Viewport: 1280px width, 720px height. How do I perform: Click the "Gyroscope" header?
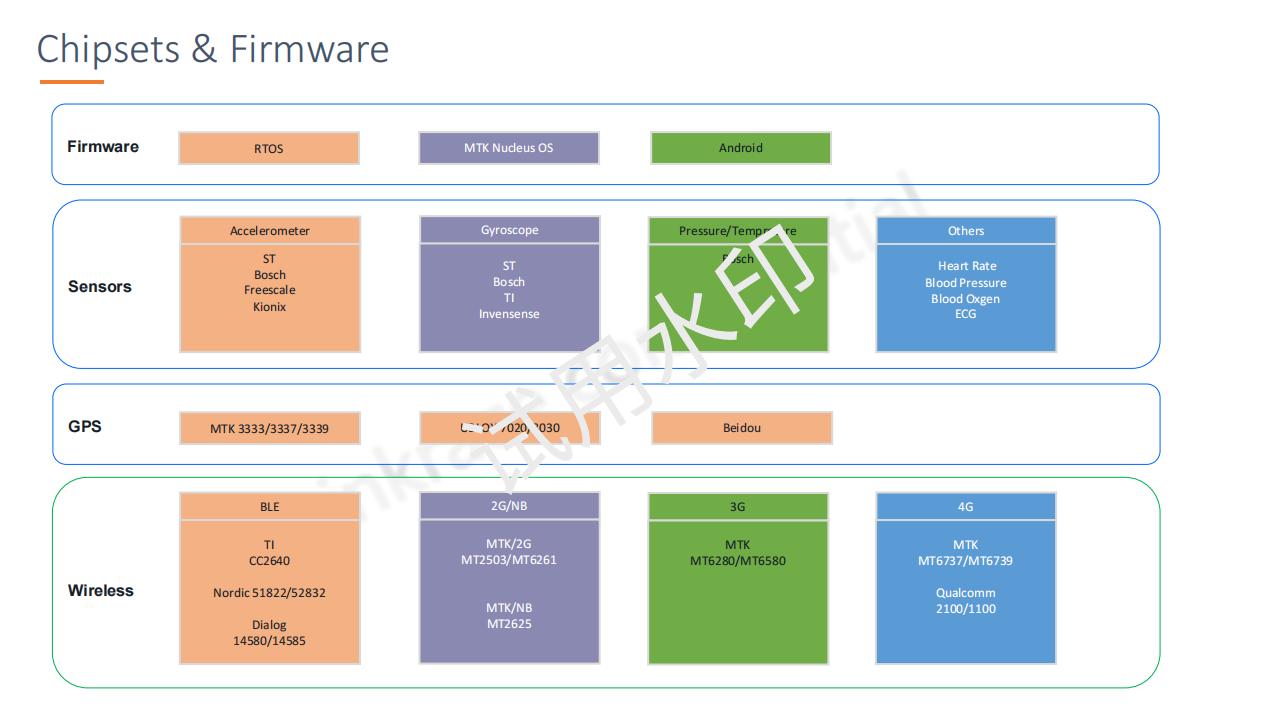(x=510, y=230)
